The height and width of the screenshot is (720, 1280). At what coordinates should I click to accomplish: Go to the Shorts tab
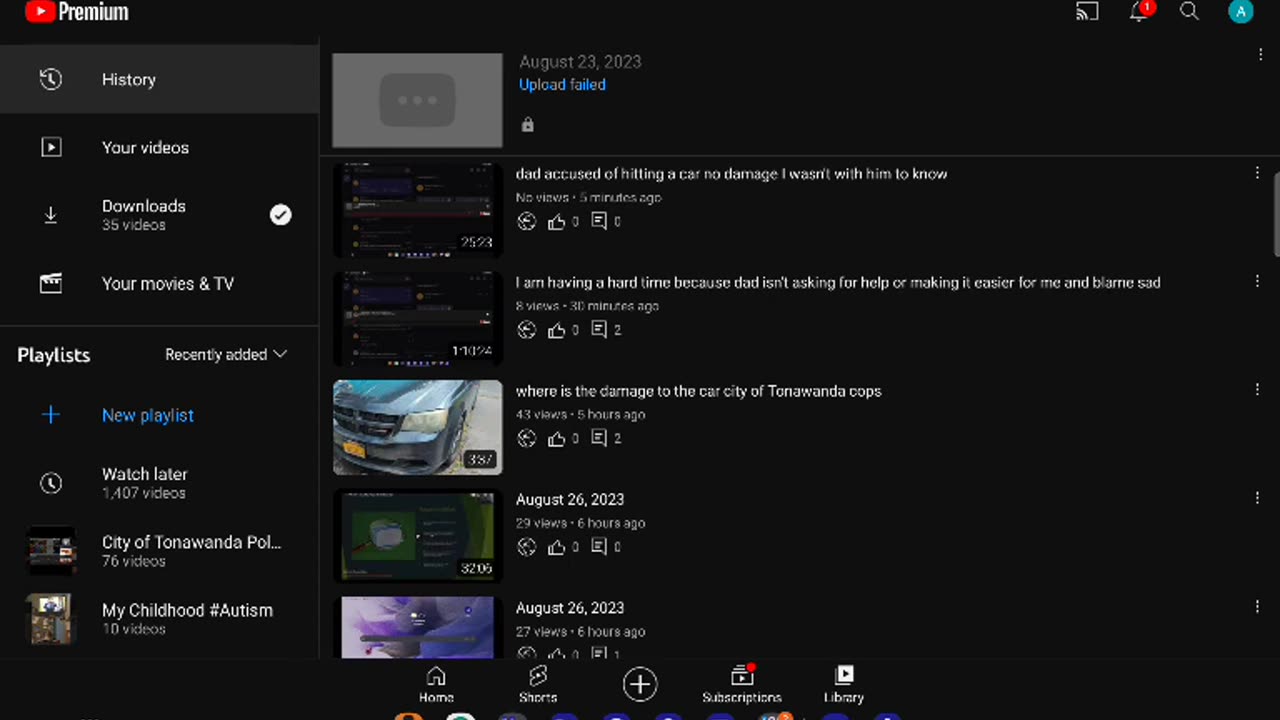click(x=538, y=685)
